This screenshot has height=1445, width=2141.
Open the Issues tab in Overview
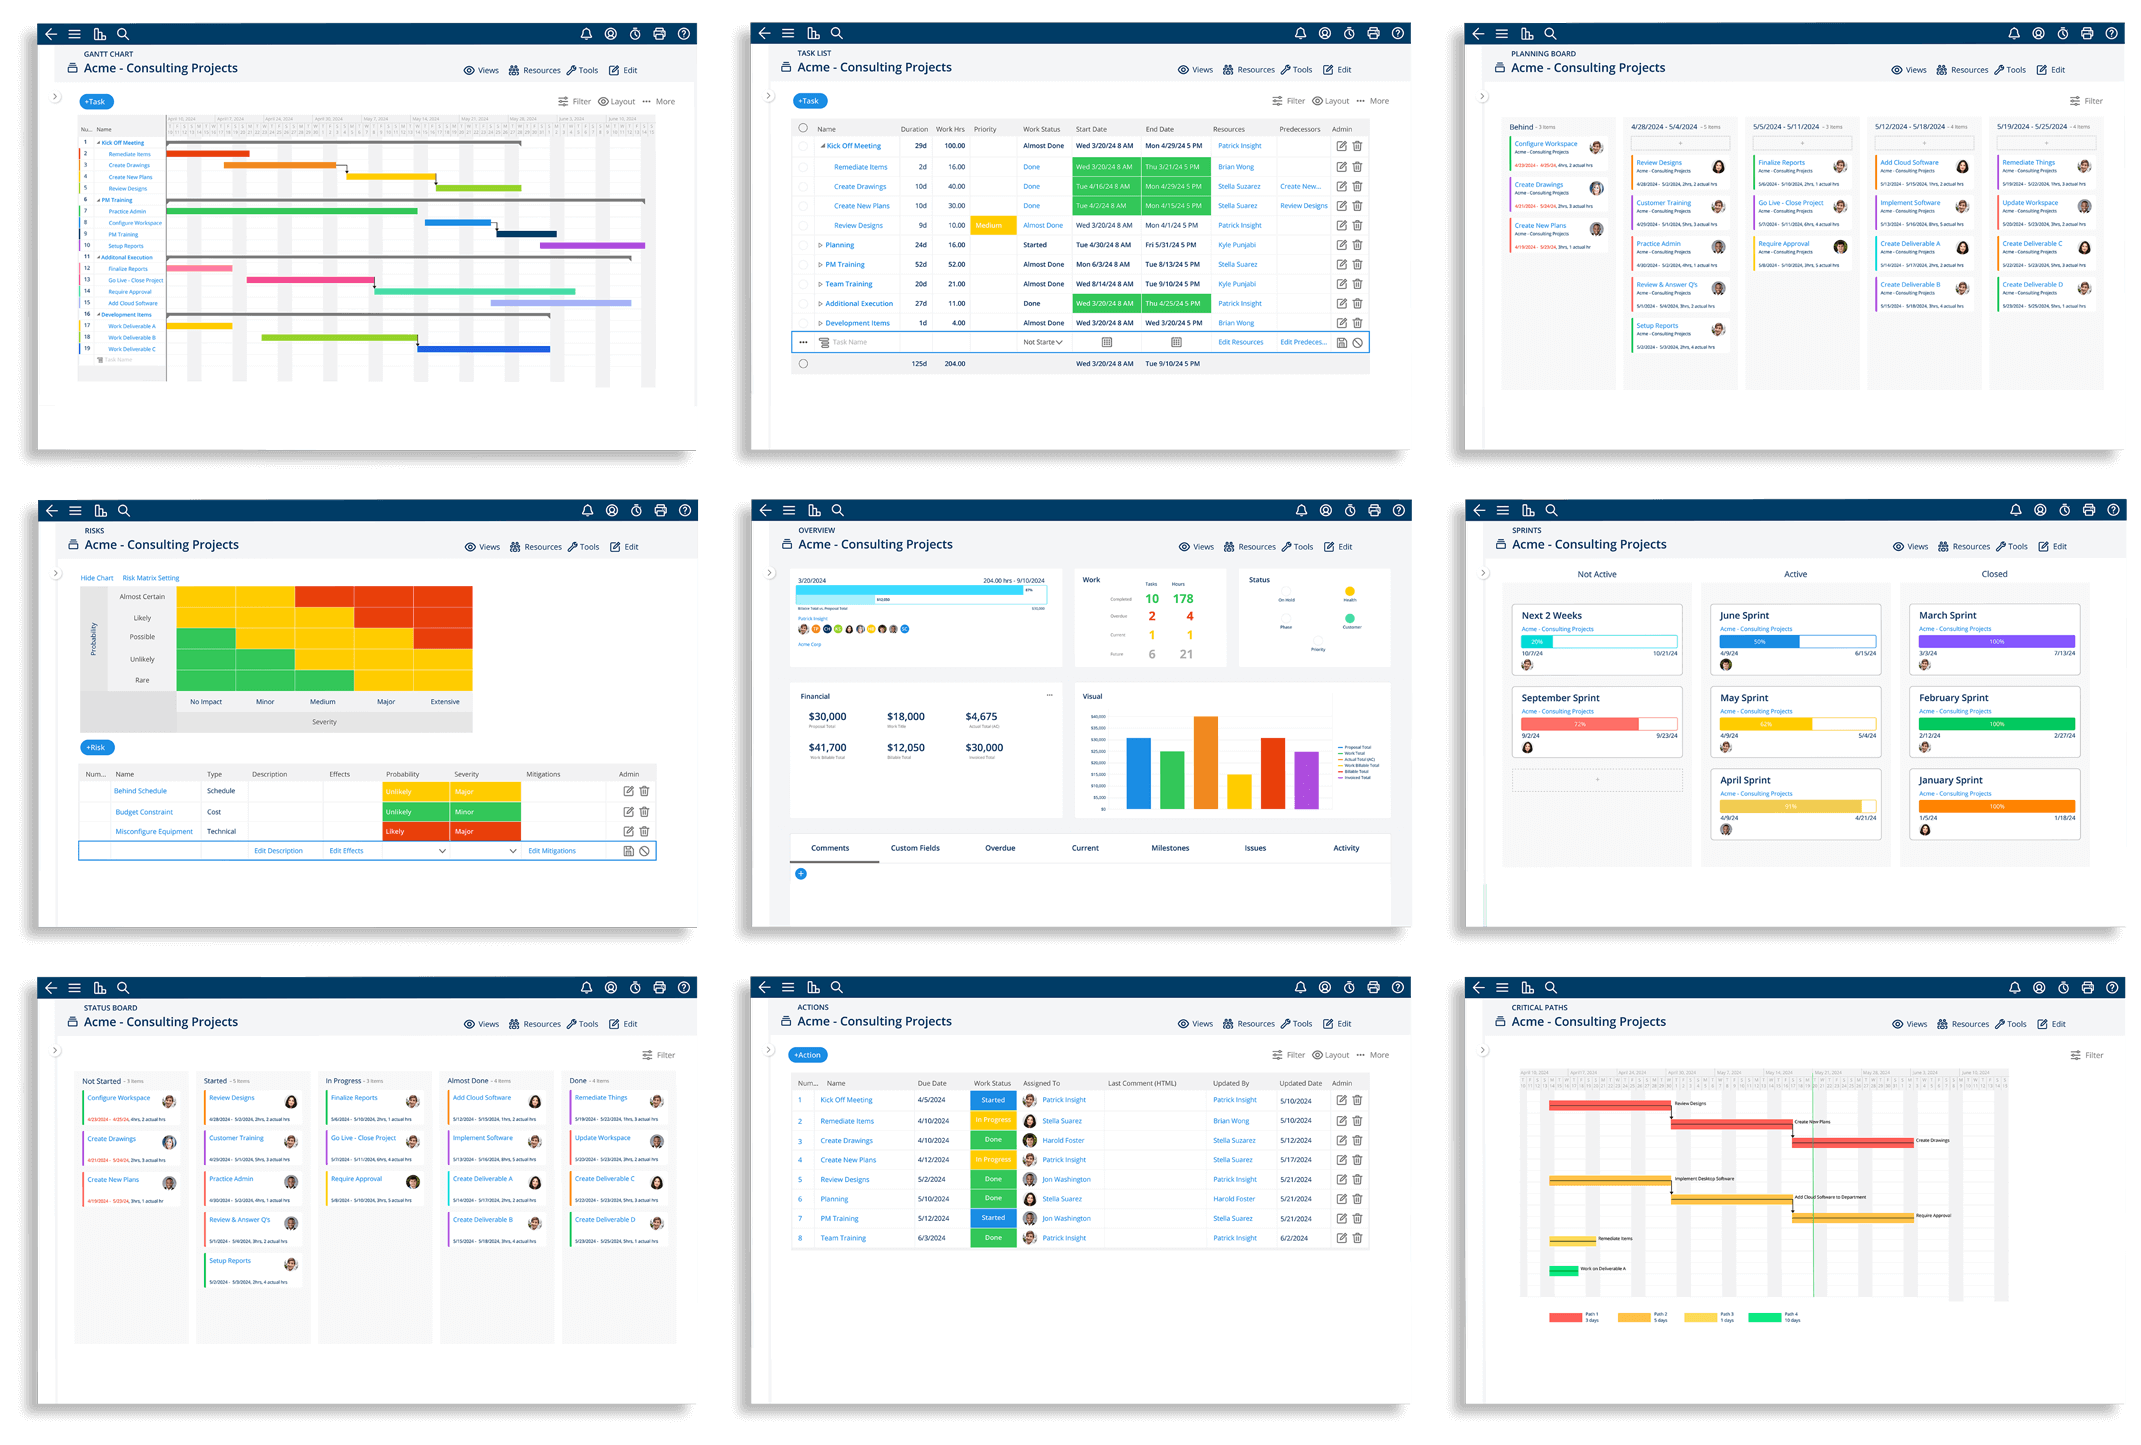coord(1255,848)
